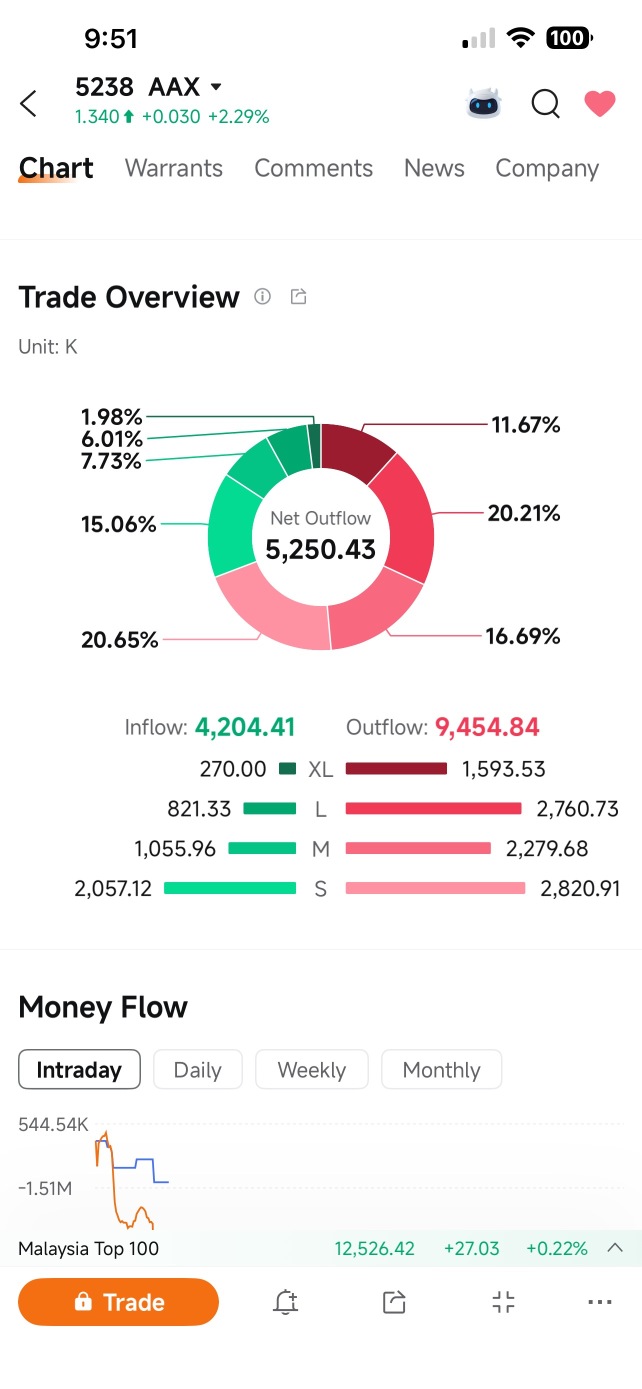
Task: Tap the collapse fullscreen icon
Action: [504, 1302]
